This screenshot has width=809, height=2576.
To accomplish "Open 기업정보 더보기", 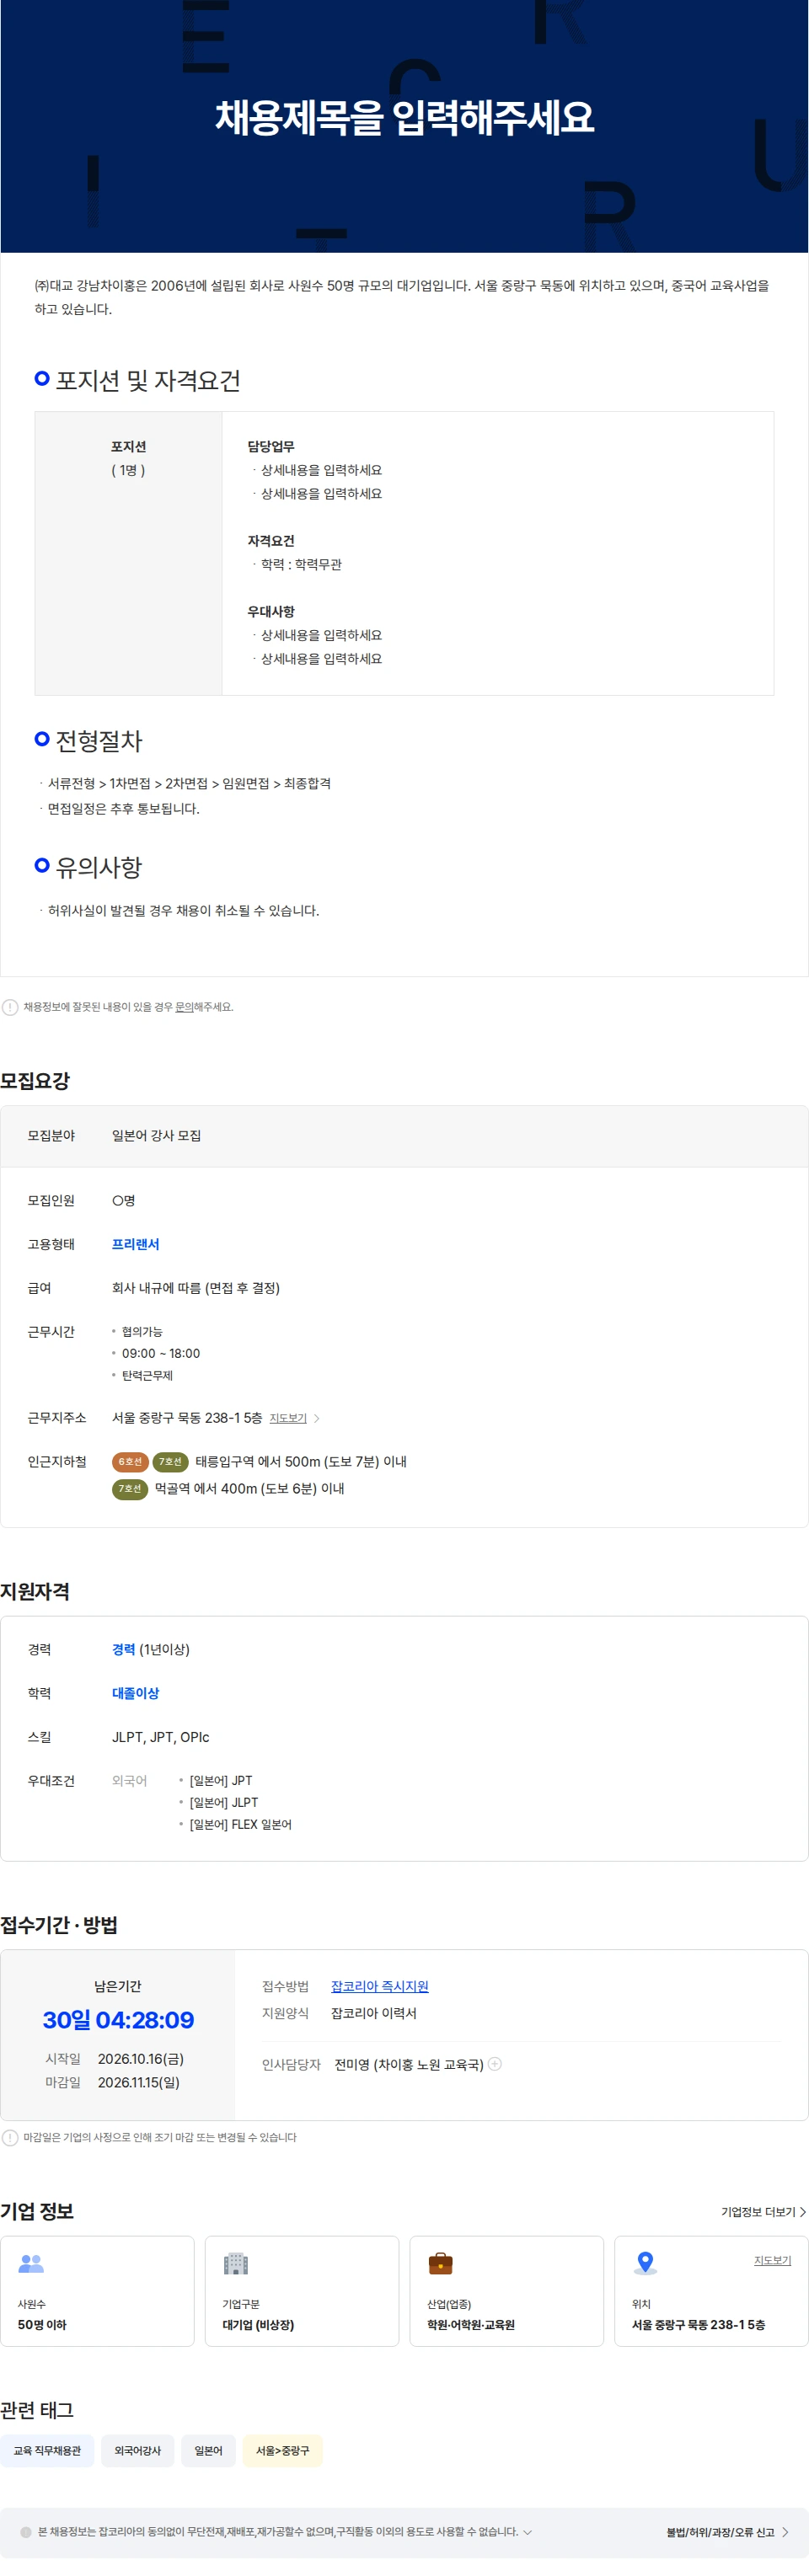I will [764, 2212].
